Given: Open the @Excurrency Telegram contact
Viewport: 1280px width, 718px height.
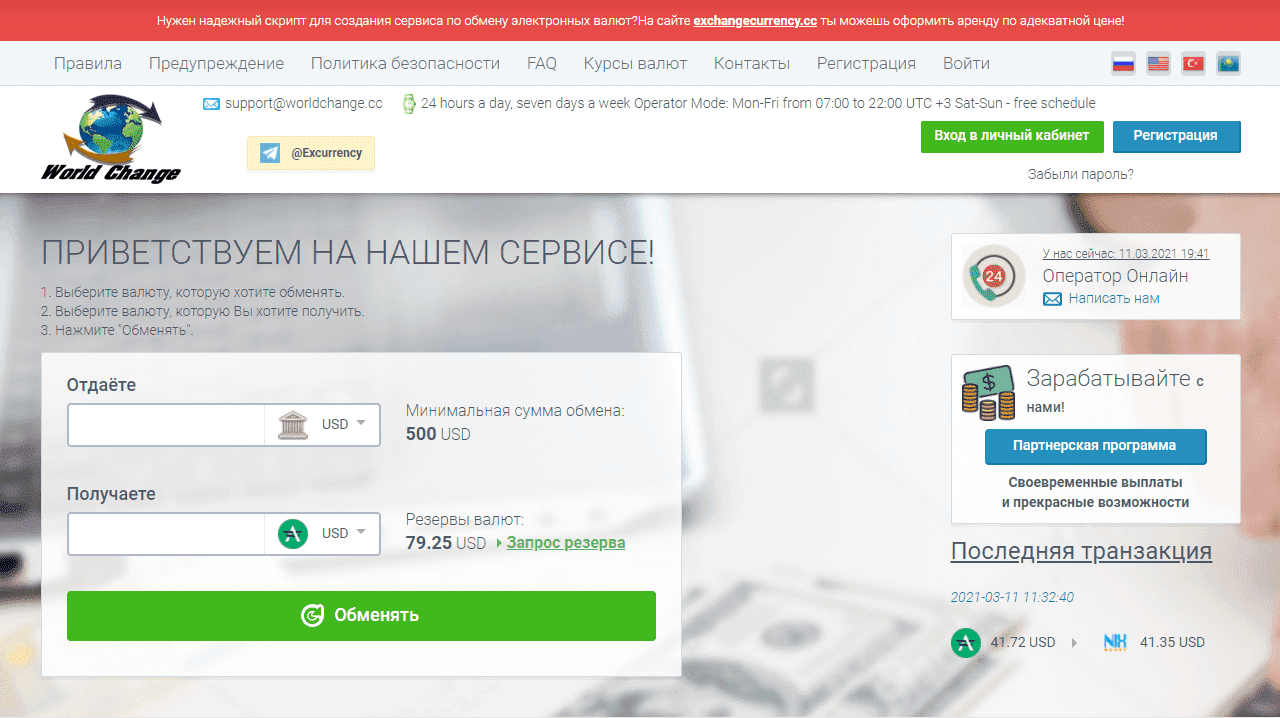Looking at the screenshot, I should coord(311,154).
